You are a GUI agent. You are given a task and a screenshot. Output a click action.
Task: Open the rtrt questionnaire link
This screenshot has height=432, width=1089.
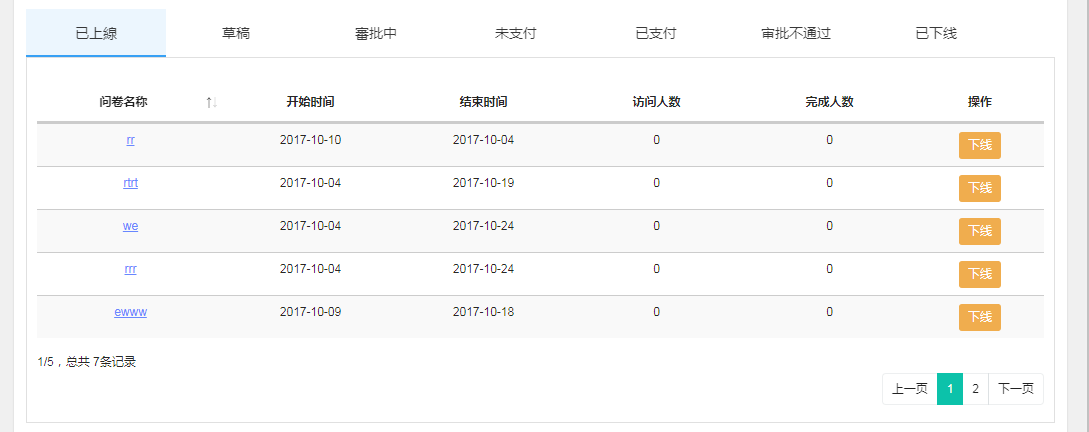[131, 183]
